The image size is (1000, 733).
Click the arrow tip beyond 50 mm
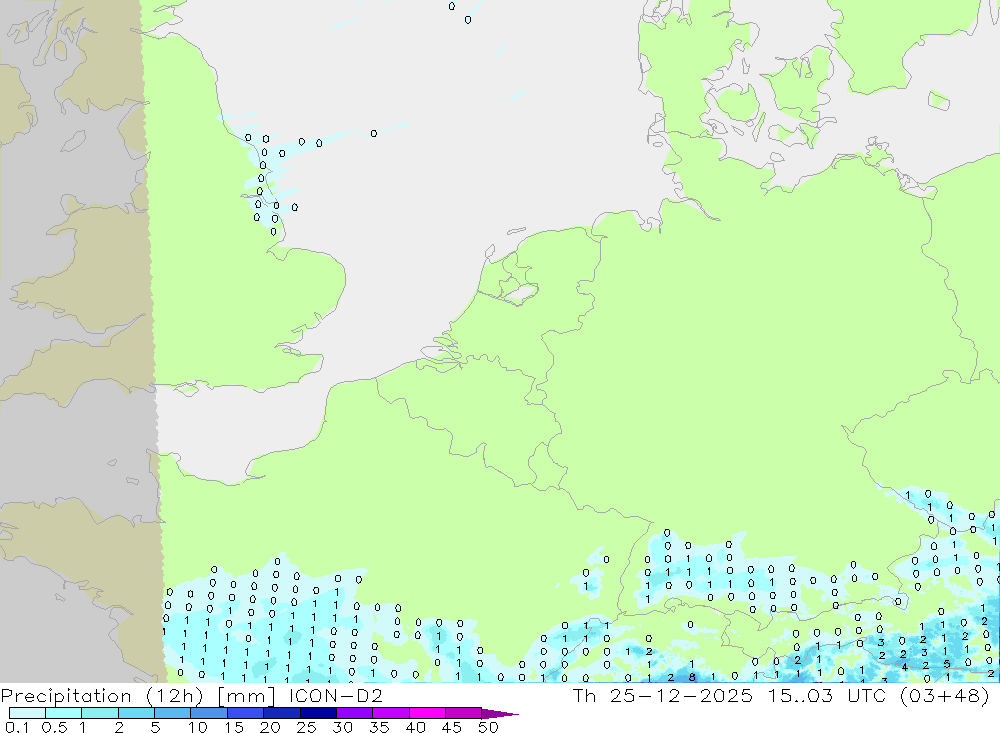501,714
